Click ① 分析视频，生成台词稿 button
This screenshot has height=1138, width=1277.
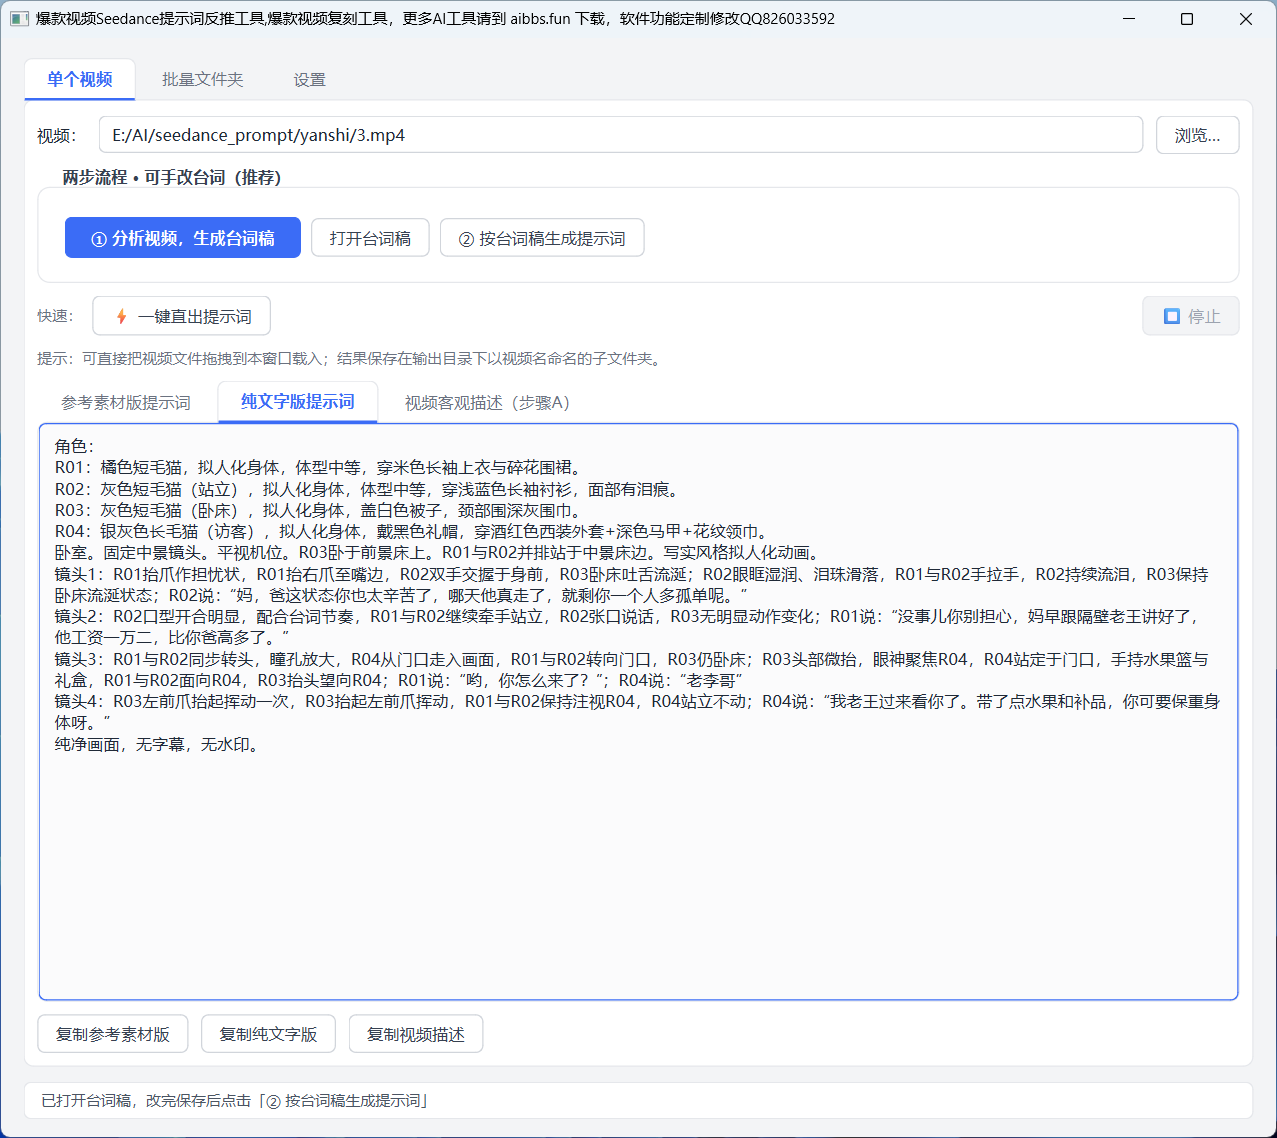[x=183, y=238]
